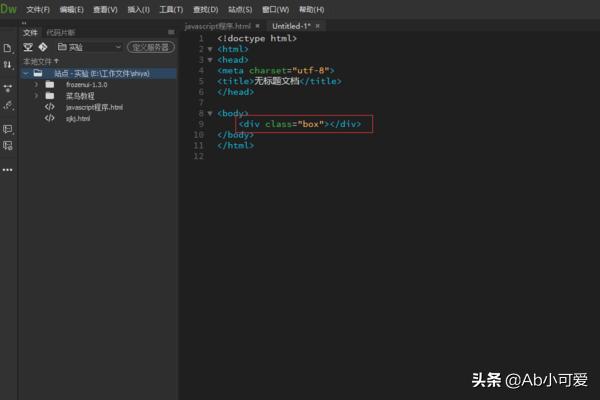Open the 插入(I) menu

pos(138,9)
